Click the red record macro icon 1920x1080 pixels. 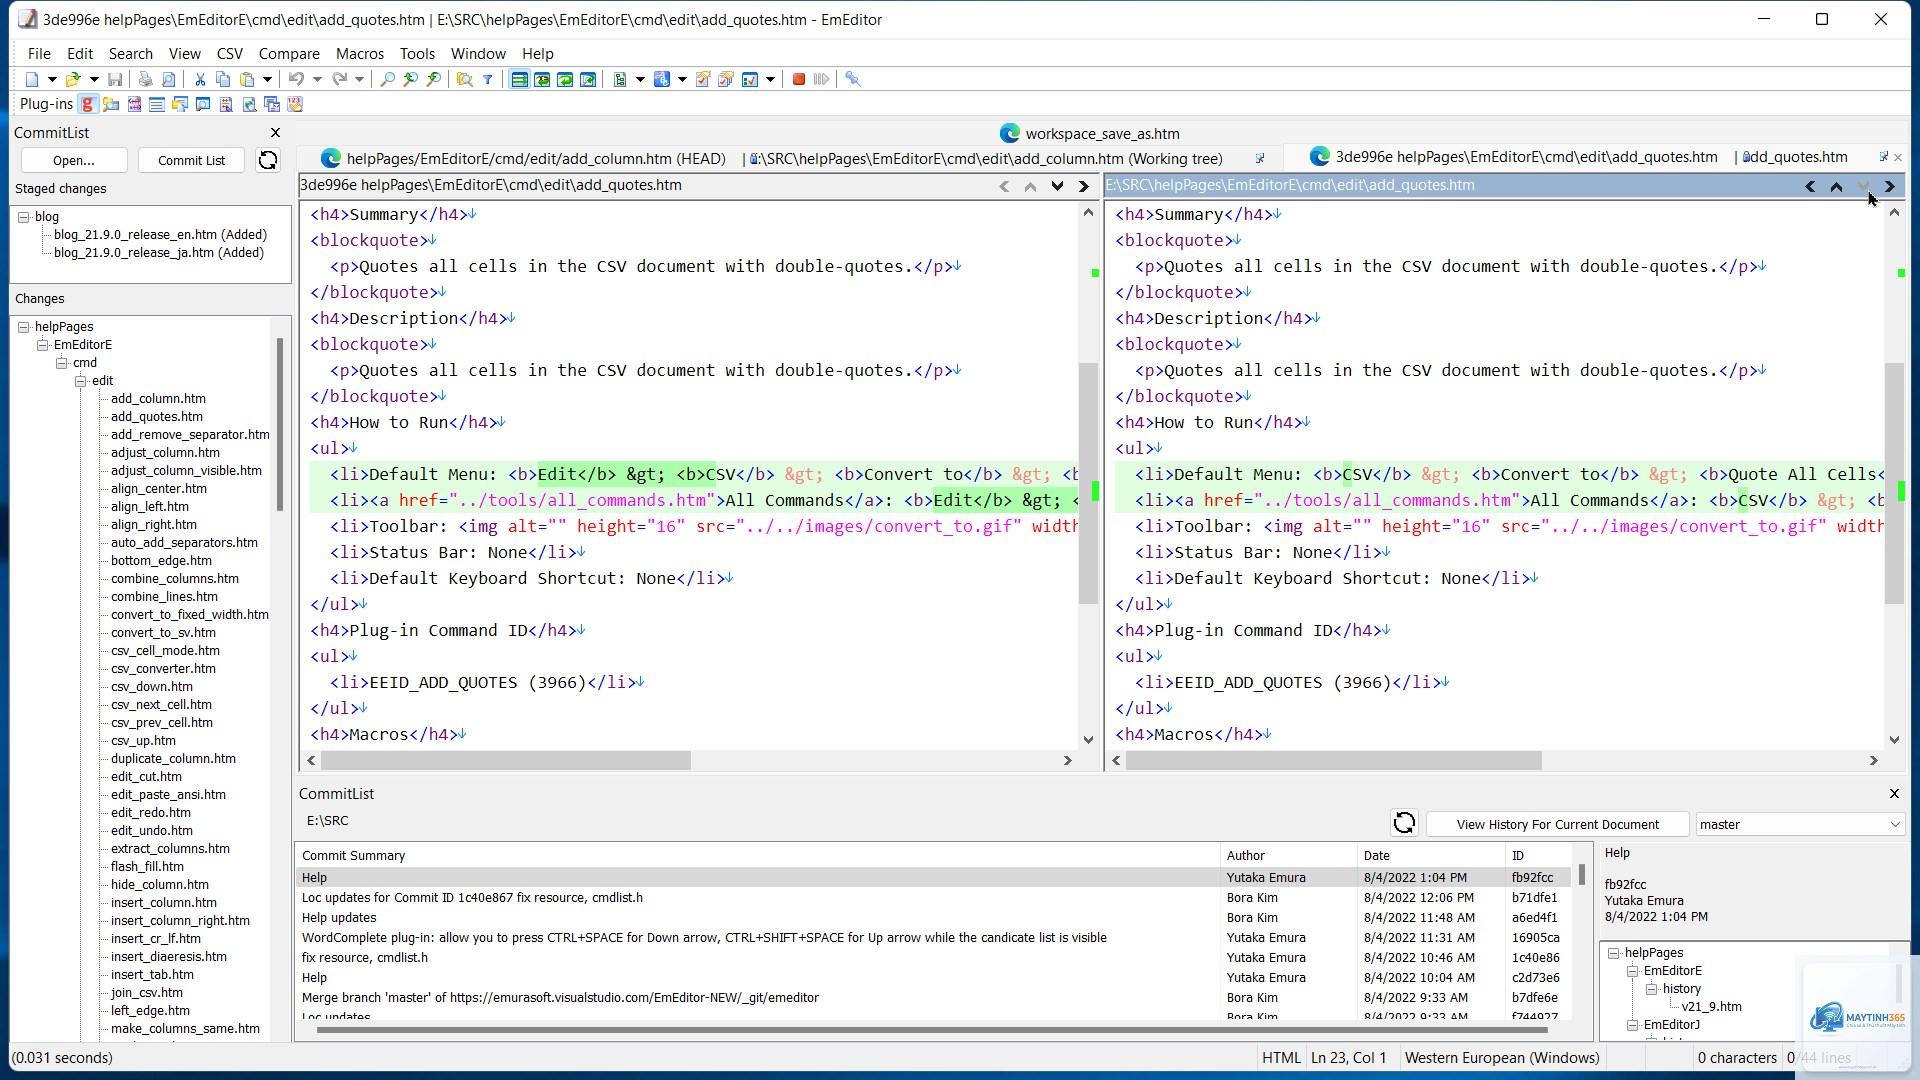799,79
